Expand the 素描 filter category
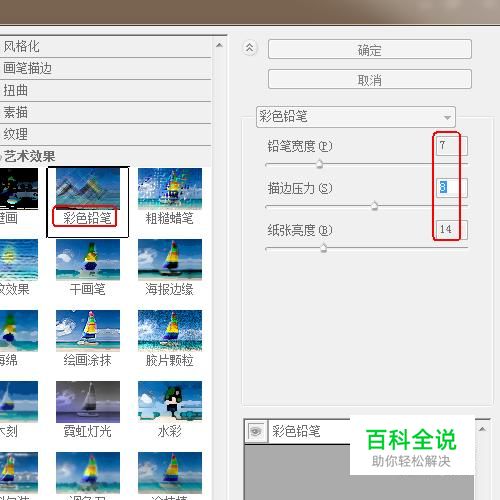The width and height of the screenshot is (500, 500). 105,112
